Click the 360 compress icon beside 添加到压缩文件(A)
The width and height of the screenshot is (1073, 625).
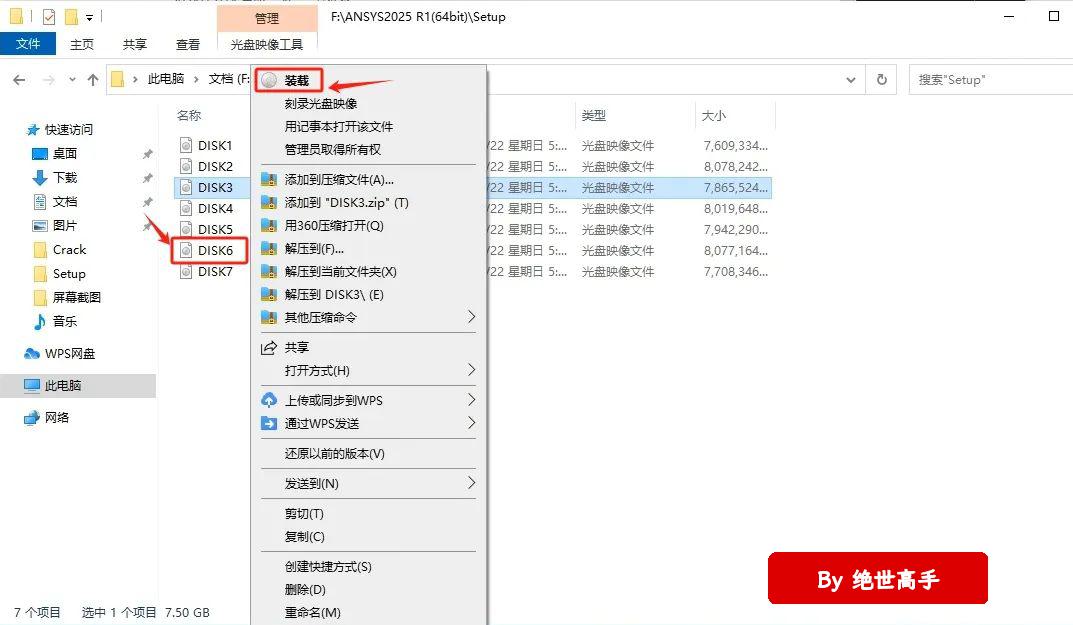[268, 180]
